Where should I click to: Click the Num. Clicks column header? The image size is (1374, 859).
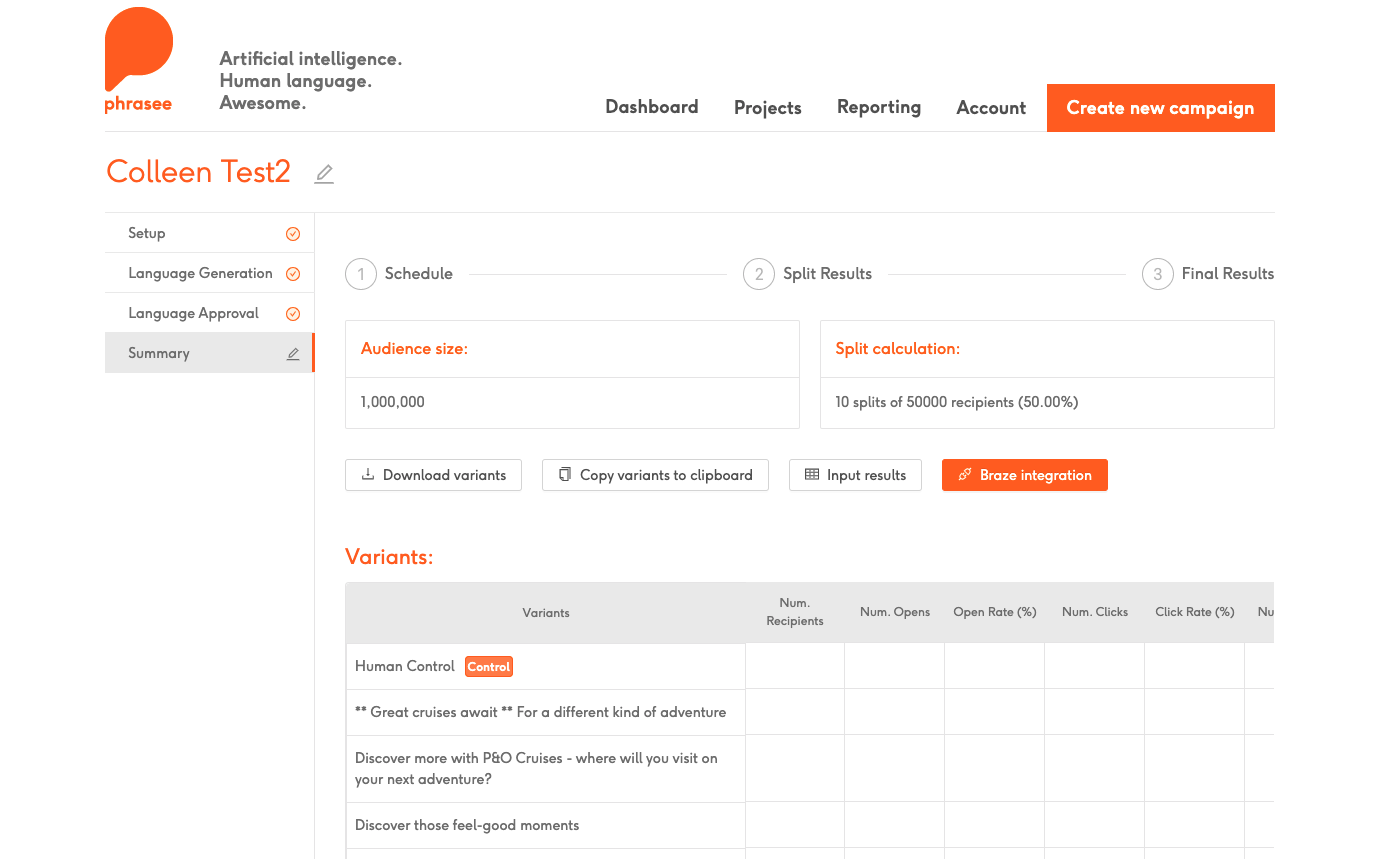point(1095,612)
